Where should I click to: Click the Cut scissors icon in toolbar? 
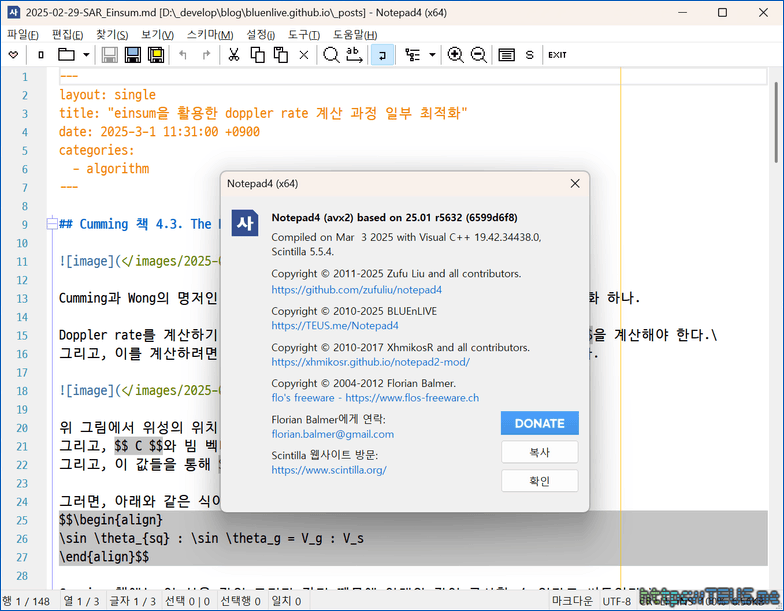(233, 55)
